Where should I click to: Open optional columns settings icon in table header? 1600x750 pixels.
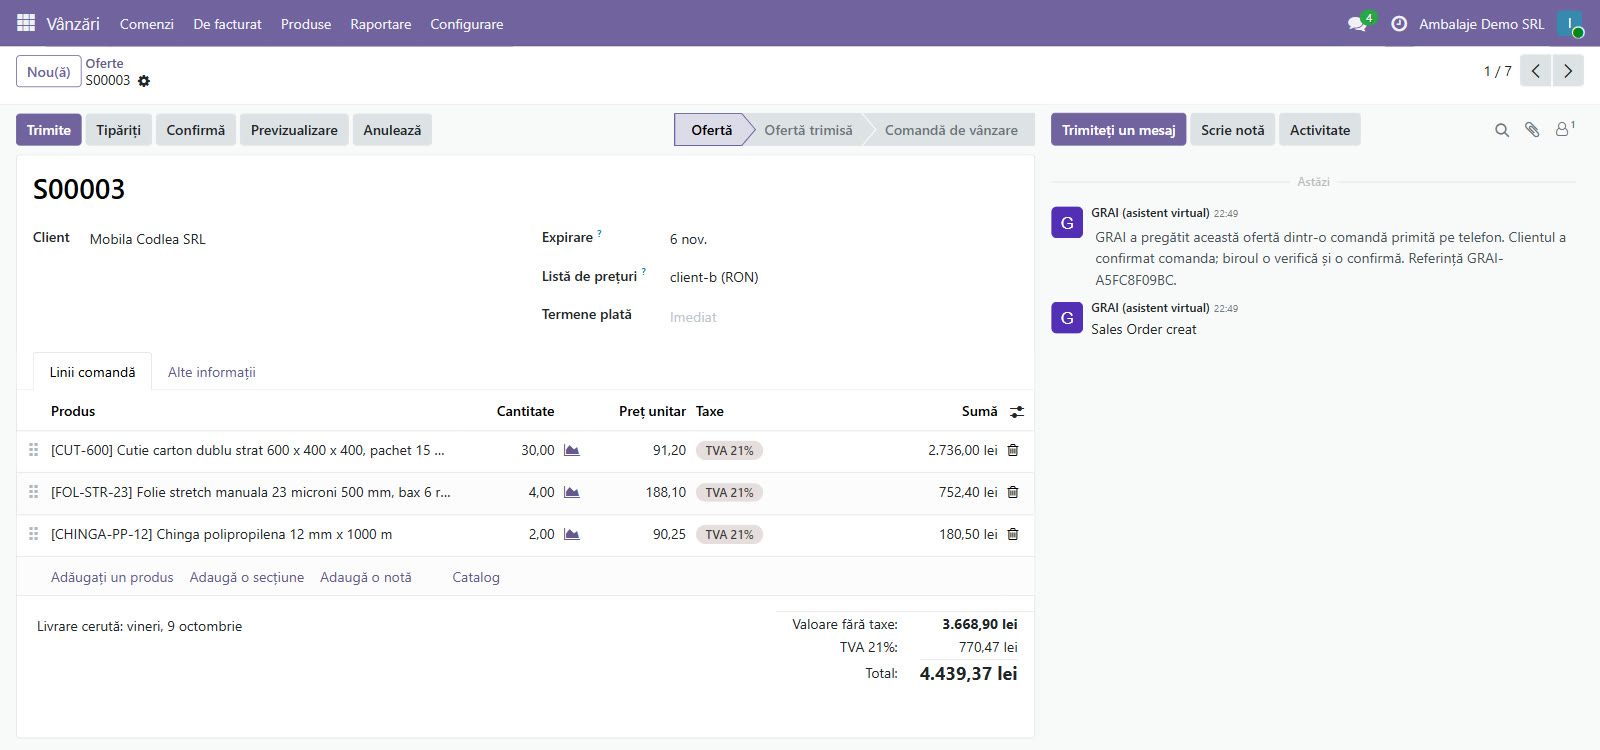tap(1017, 412)
